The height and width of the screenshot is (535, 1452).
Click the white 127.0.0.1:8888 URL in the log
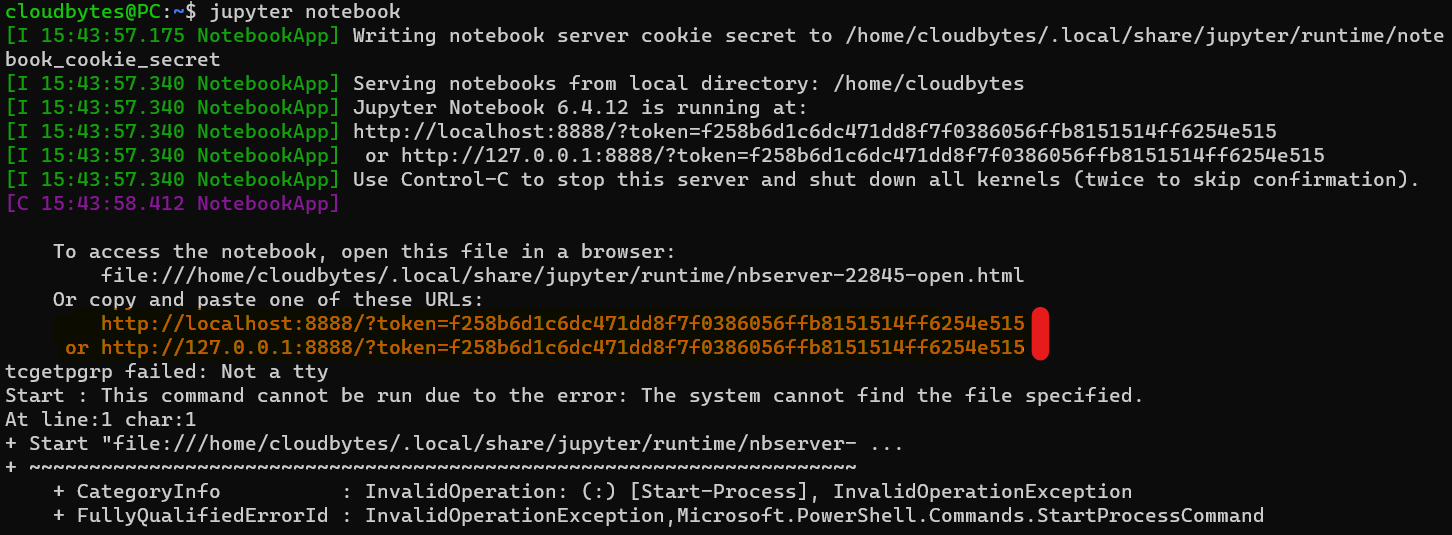click(x=862, y=155)
